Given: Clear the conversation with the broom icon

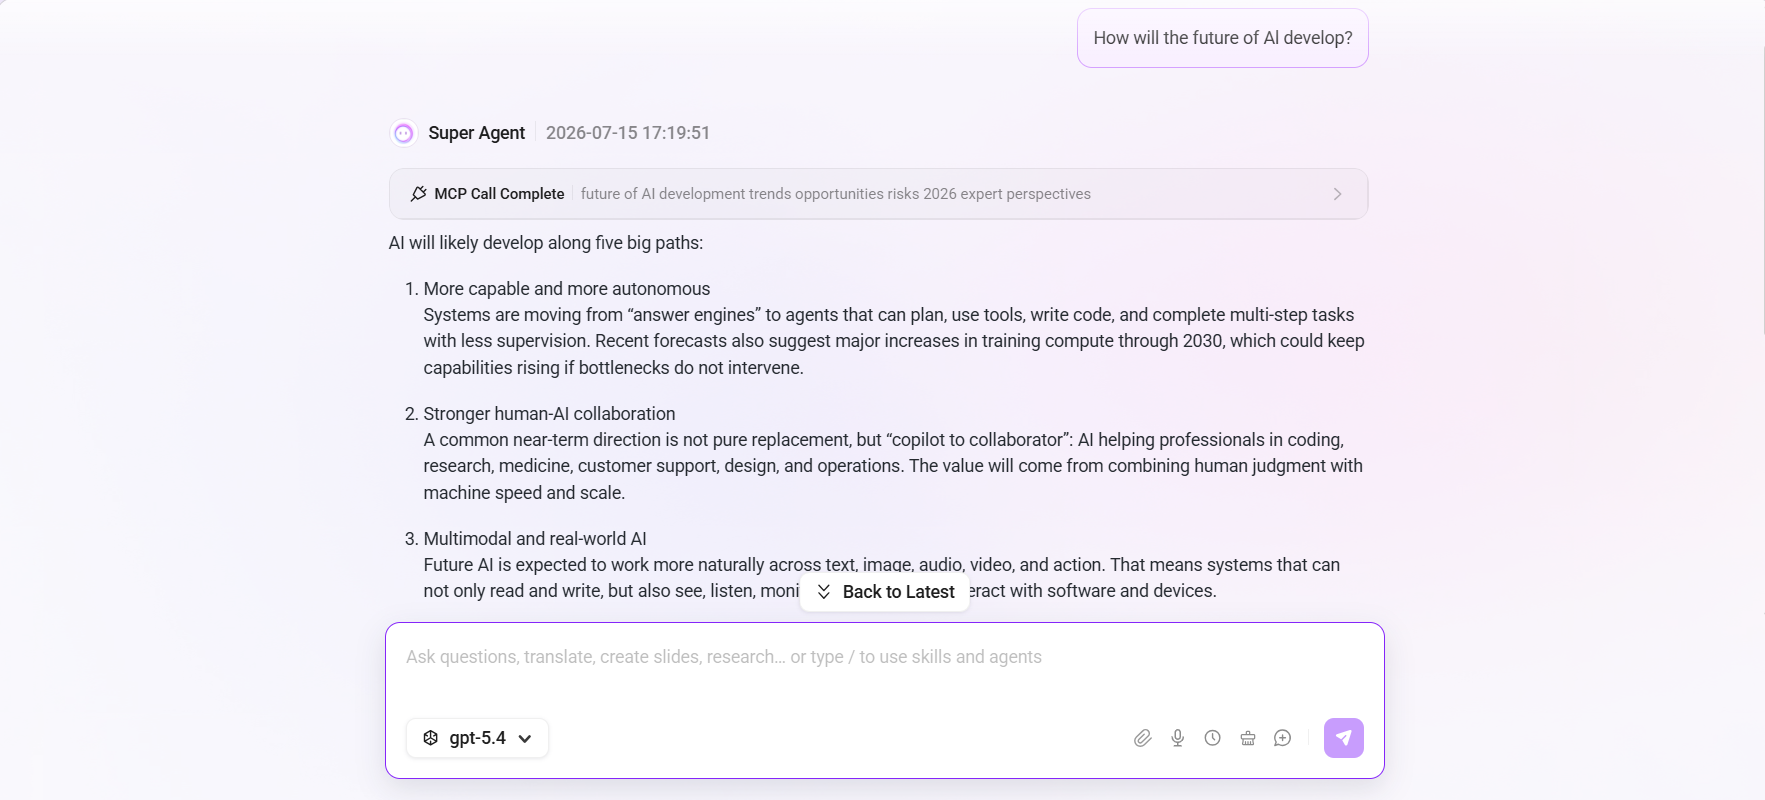Looking at the screenshot, I should click(1248, 738).
